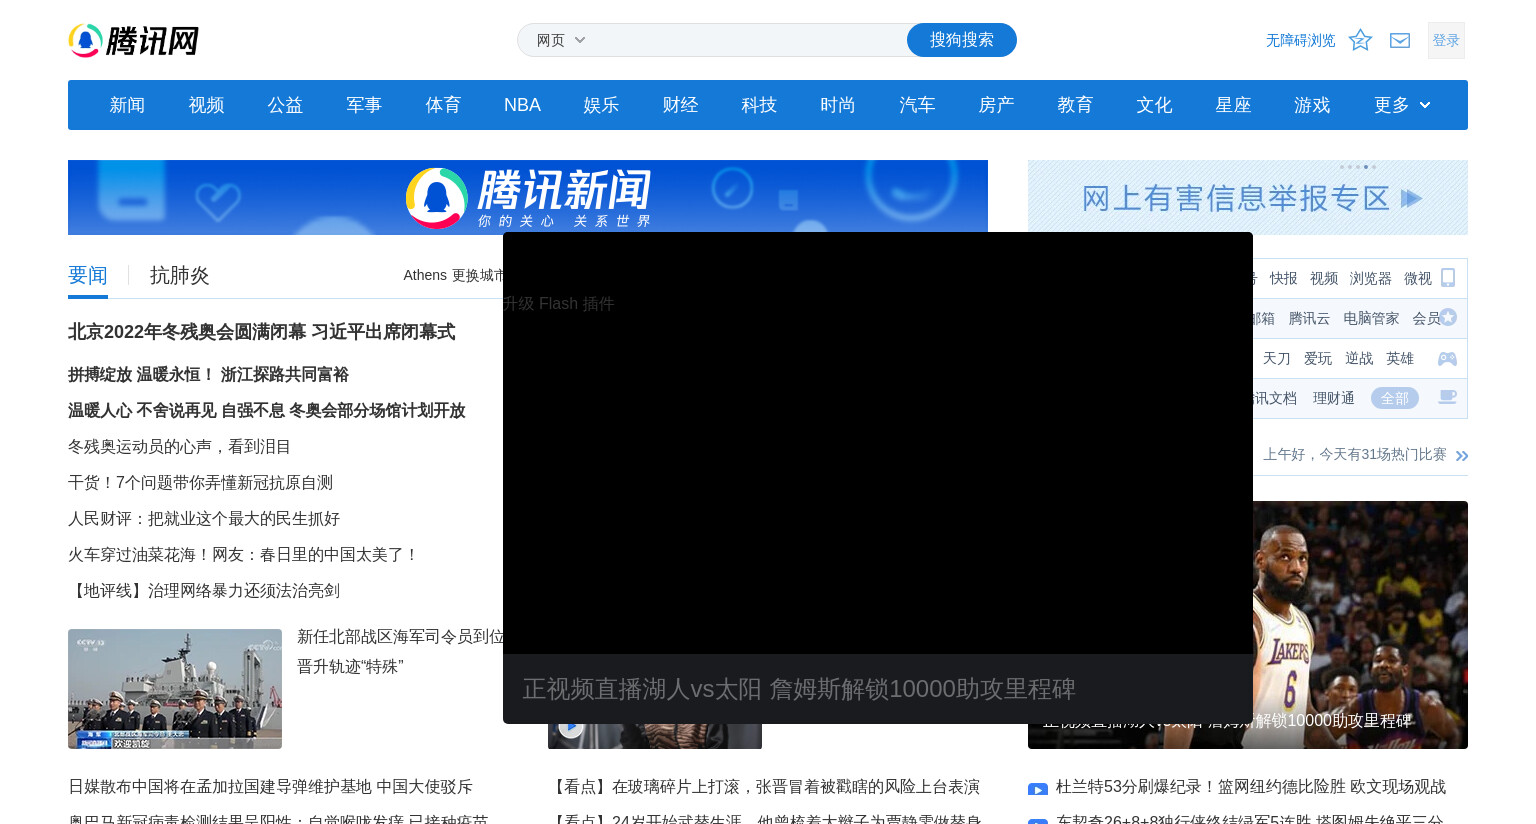Open 人民财评 employment article
Screen dimensions: 1536x824
[x=204, y=519]
